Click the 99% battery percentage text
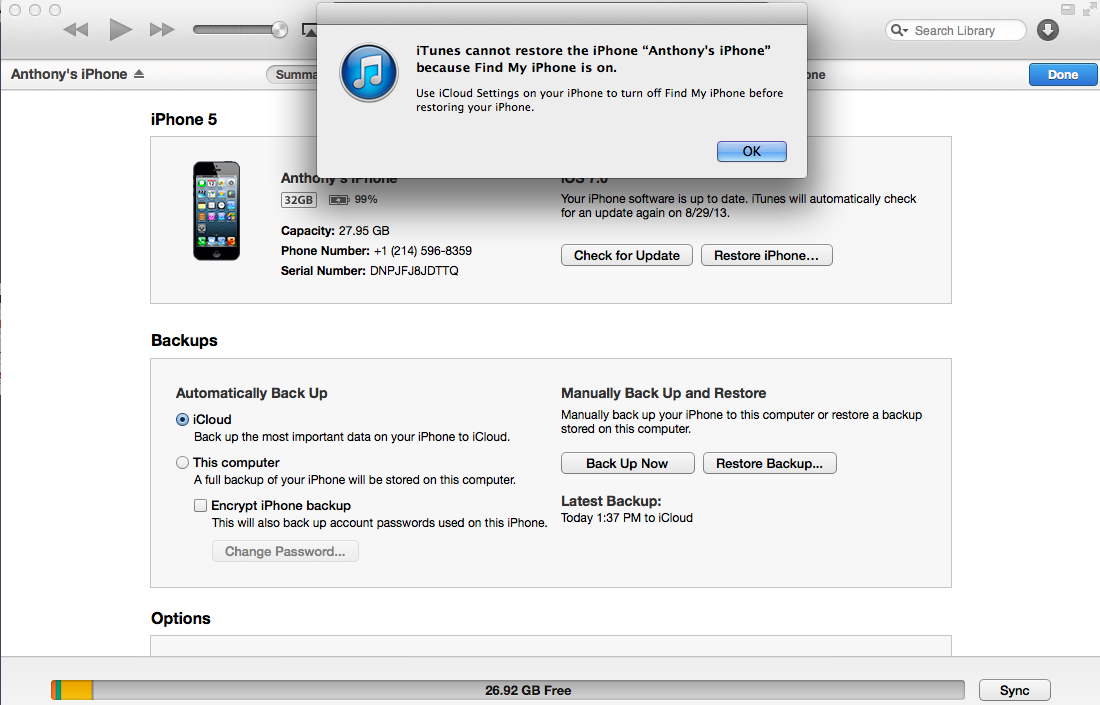Viewport: 1100px width, 705px height. (366, 200)
